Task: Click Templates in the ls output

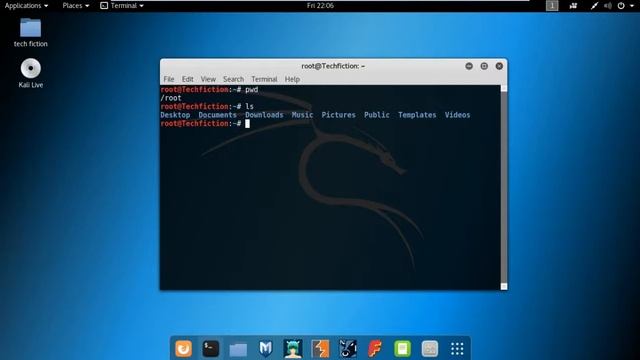Action: pos(417,115)
